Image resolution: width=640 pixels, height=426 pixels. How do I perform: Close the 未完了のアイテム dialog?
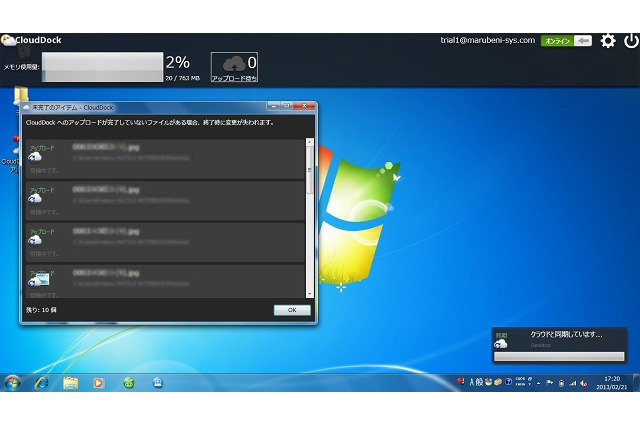(304, 106)
